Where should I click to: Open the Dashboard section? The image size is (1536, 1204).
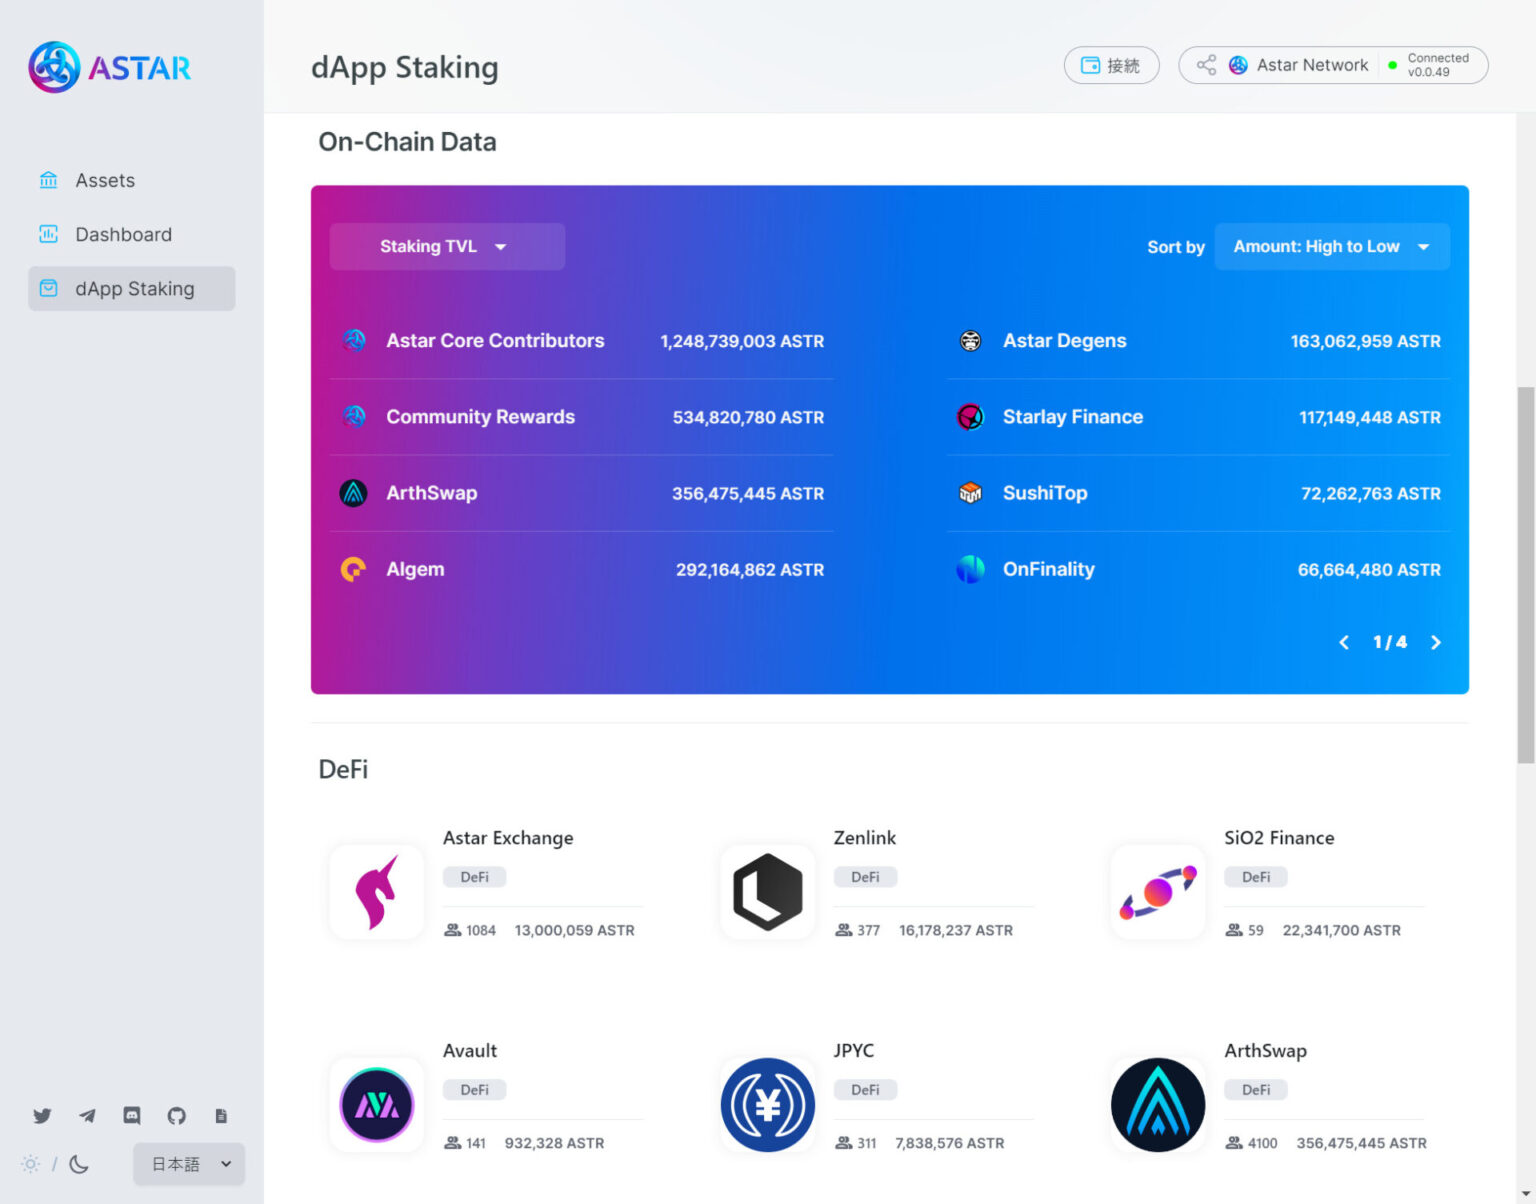123,234
